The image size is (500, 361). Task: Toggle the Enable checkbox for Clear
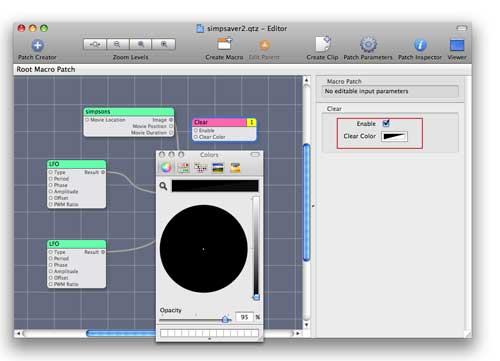coord(386,123)
